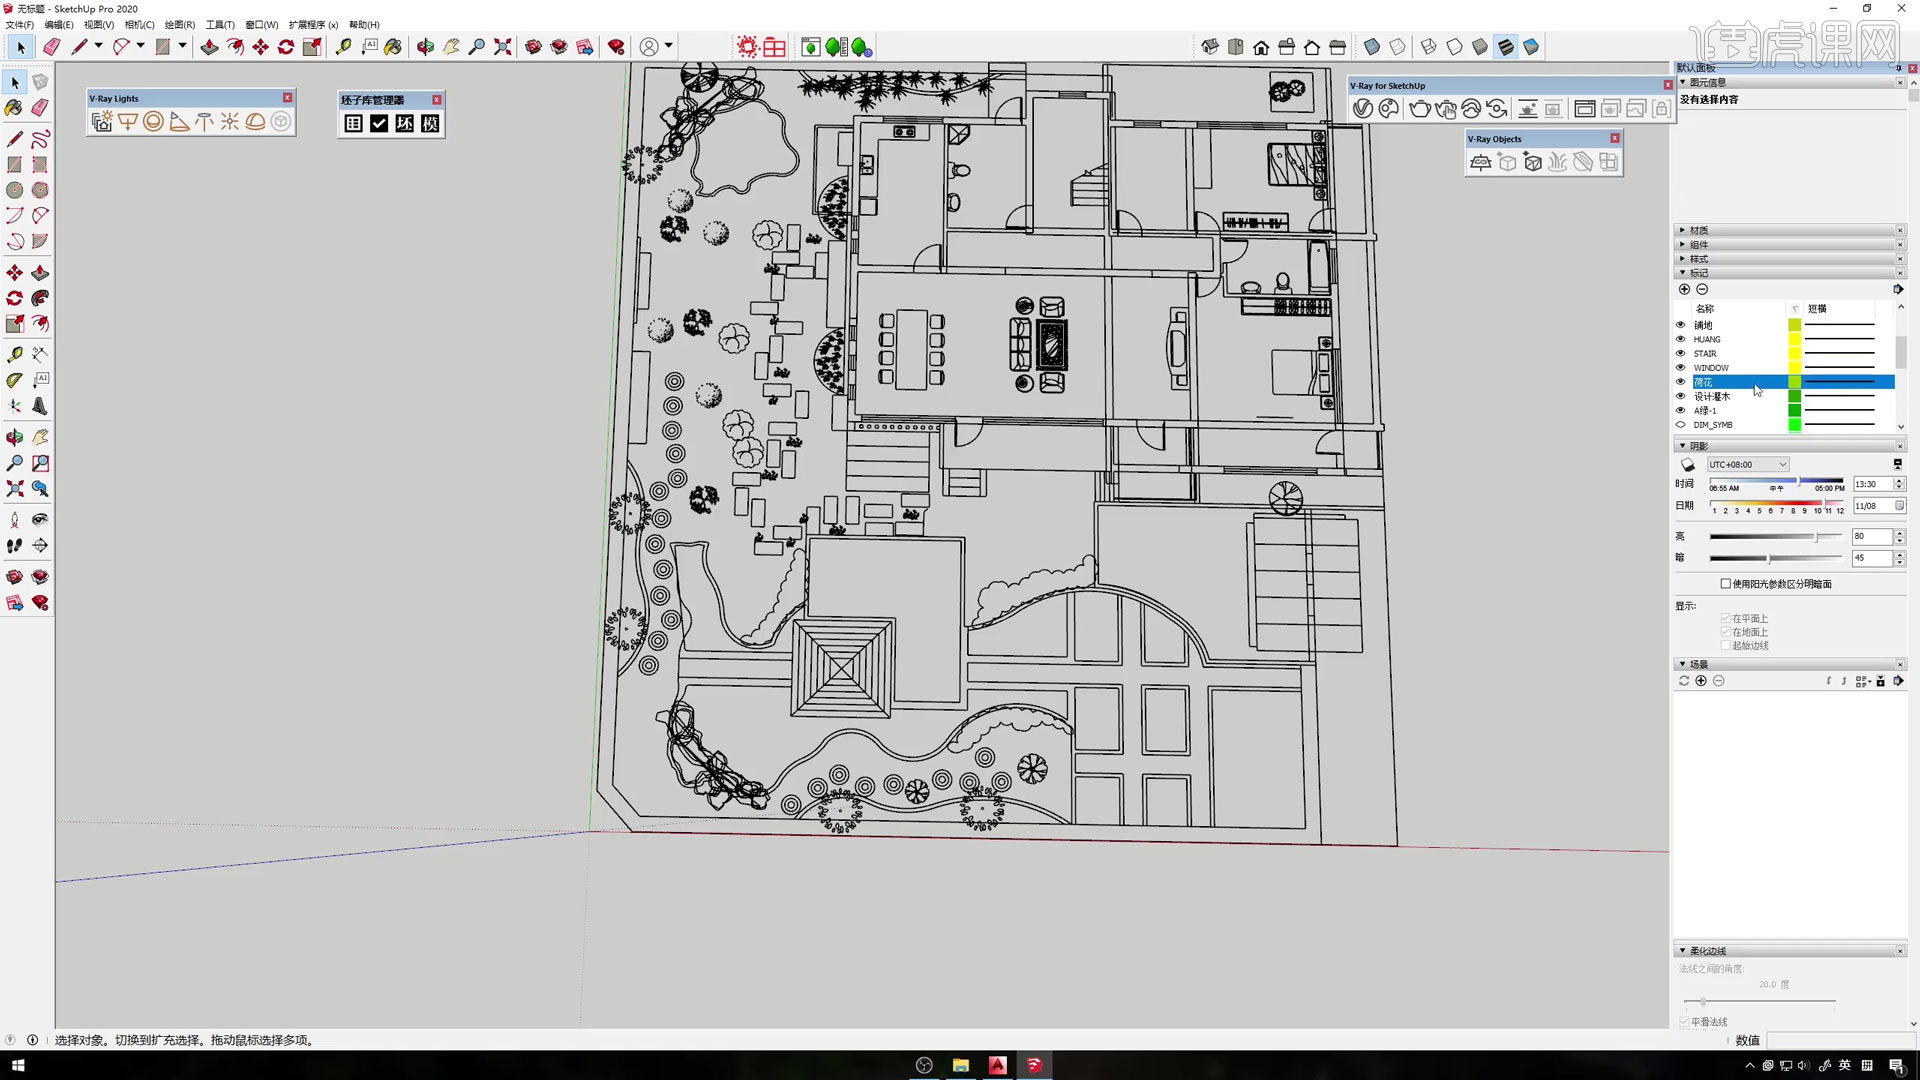Select Shaded With Textures style icon
Viewport: 1920px width, 1080px height.
(1505, 47)
